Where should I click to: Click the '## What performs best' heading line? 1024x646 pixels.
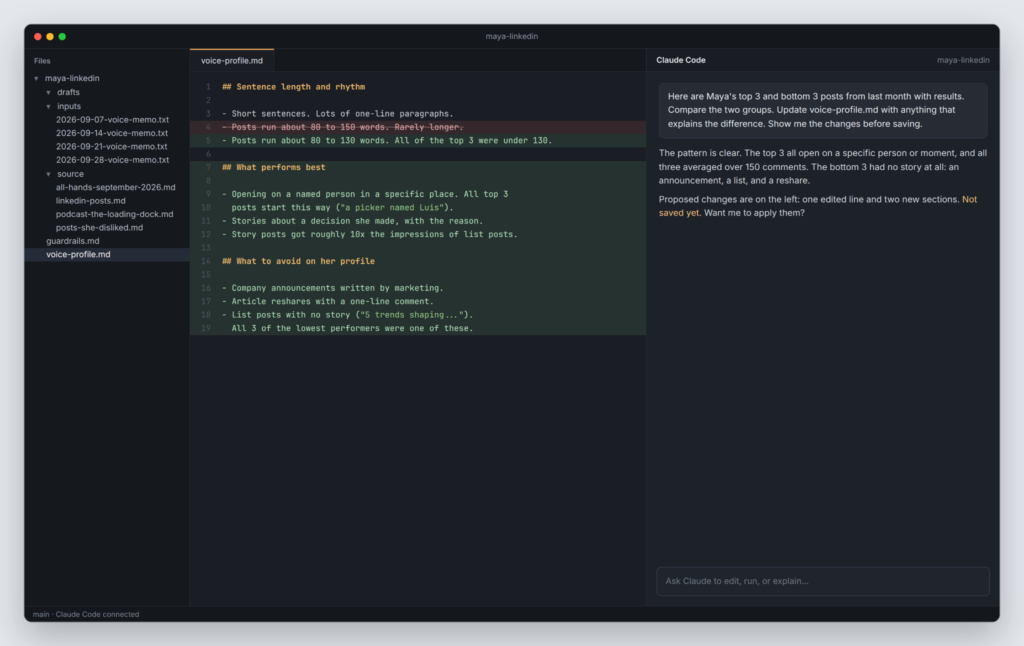tap(274, 167)
